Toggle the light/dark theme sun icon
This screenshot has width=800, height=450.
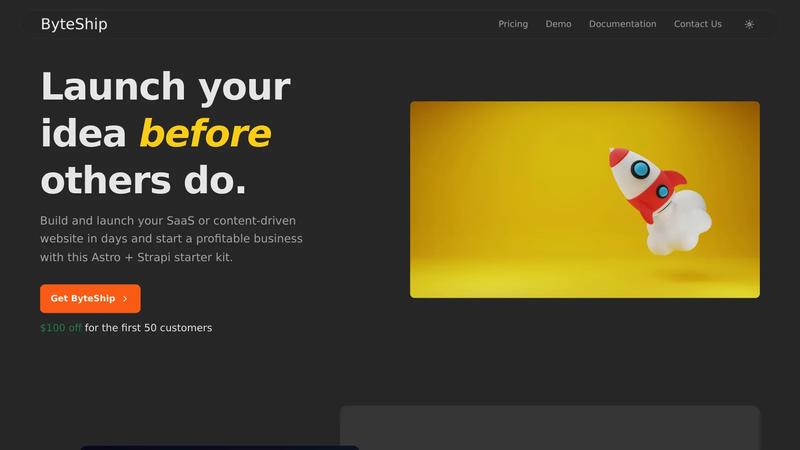point(749,24)
